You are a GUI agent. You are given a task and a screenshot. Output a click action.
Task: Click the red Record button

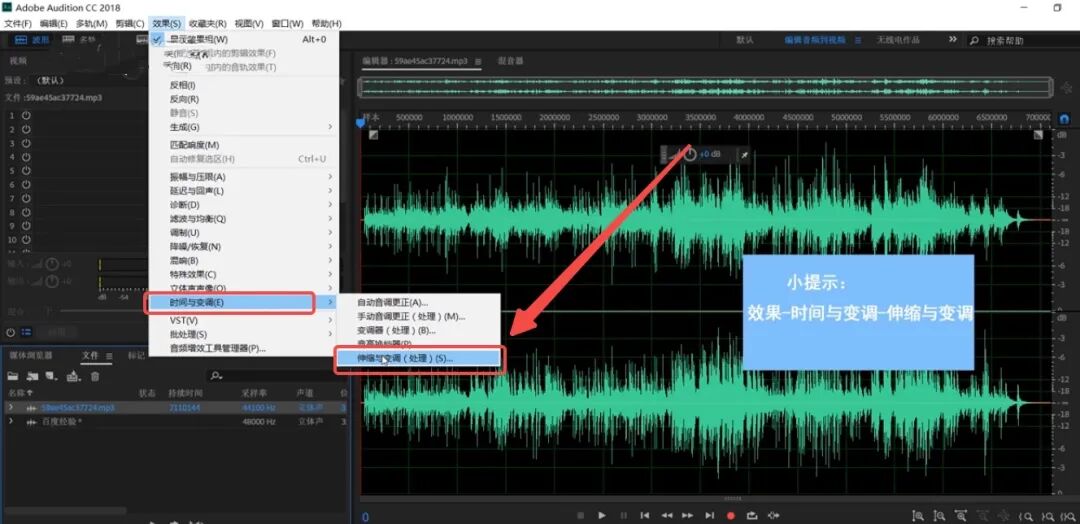point(731,515)
